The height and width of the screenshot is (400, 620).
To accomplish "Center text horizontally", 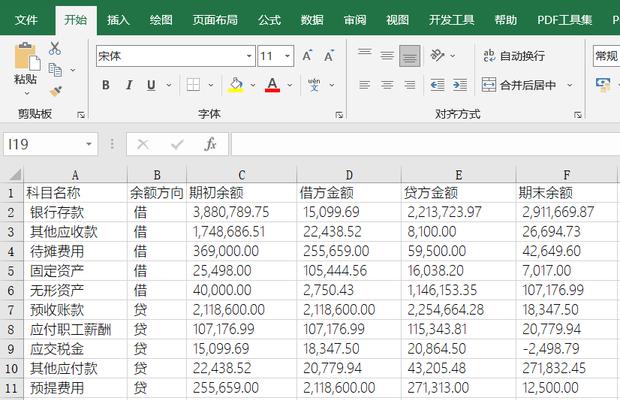I will 387,85.
